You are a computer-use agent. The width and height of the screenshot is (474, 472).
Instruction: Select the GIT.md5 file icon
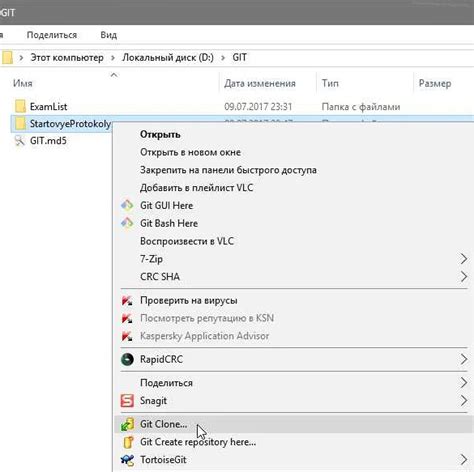(x=20, y=141)
